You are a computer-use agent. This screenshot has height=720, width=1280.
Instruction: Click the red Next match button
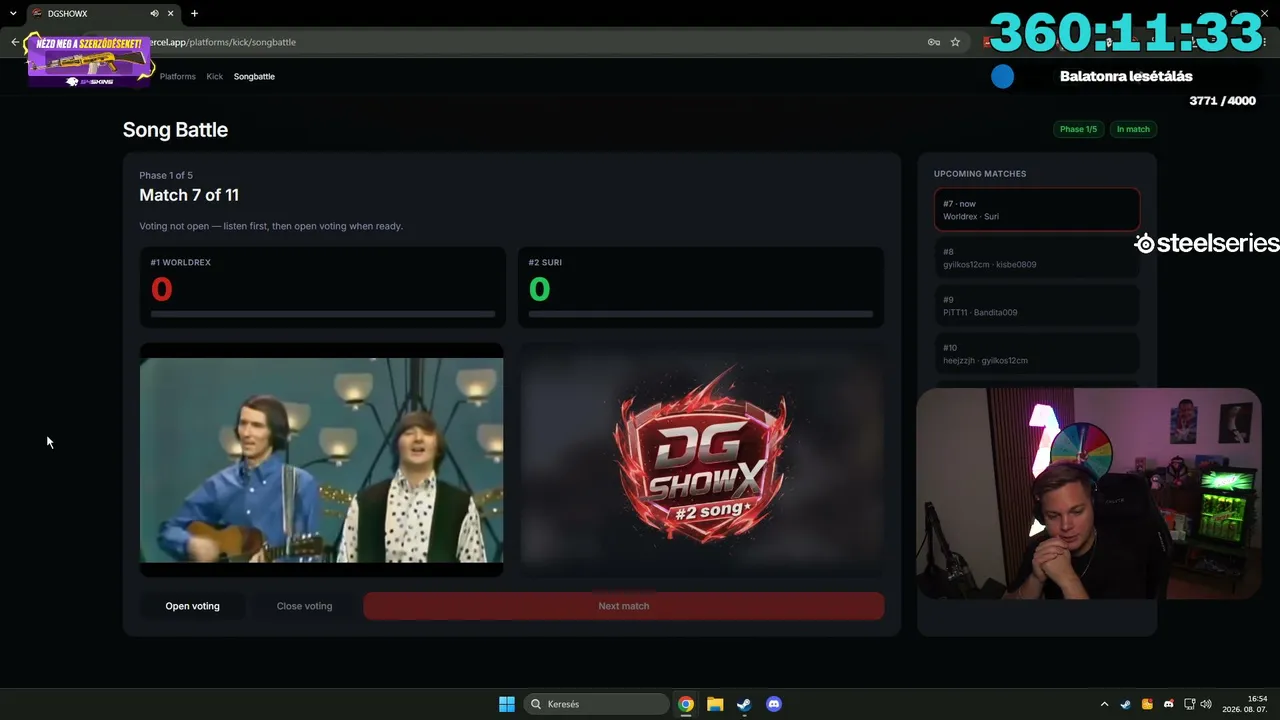624,606
